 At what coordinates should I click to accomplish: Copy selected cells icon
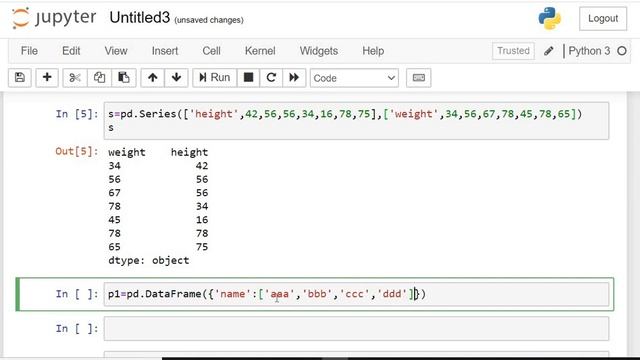(99, 78)
